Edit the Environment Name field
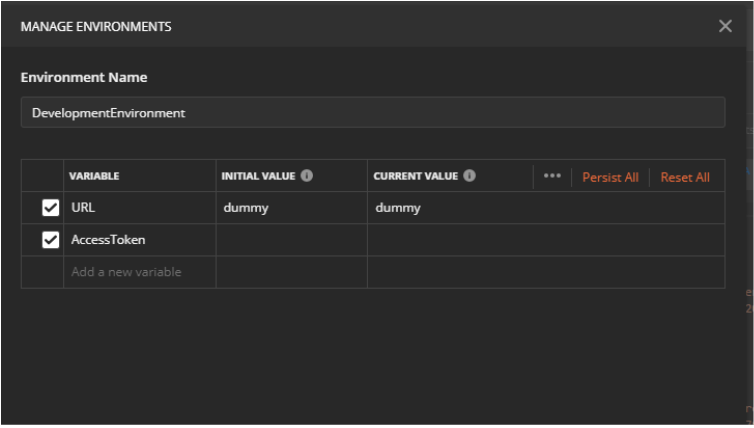Screen dimensions: 754x428 click(x=372, y=113)
